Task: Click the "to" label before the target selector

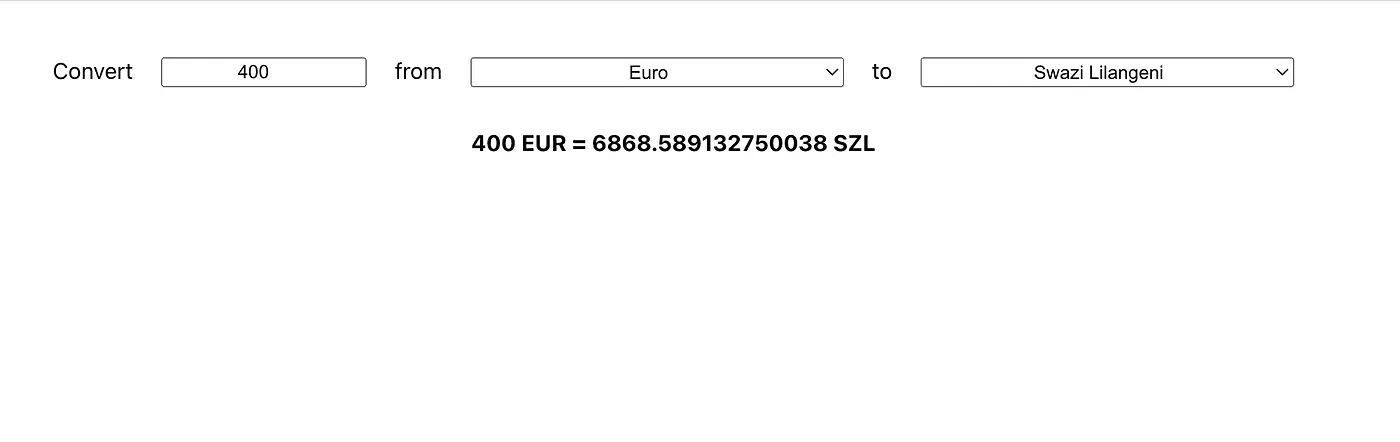Action: pos(881,72)
